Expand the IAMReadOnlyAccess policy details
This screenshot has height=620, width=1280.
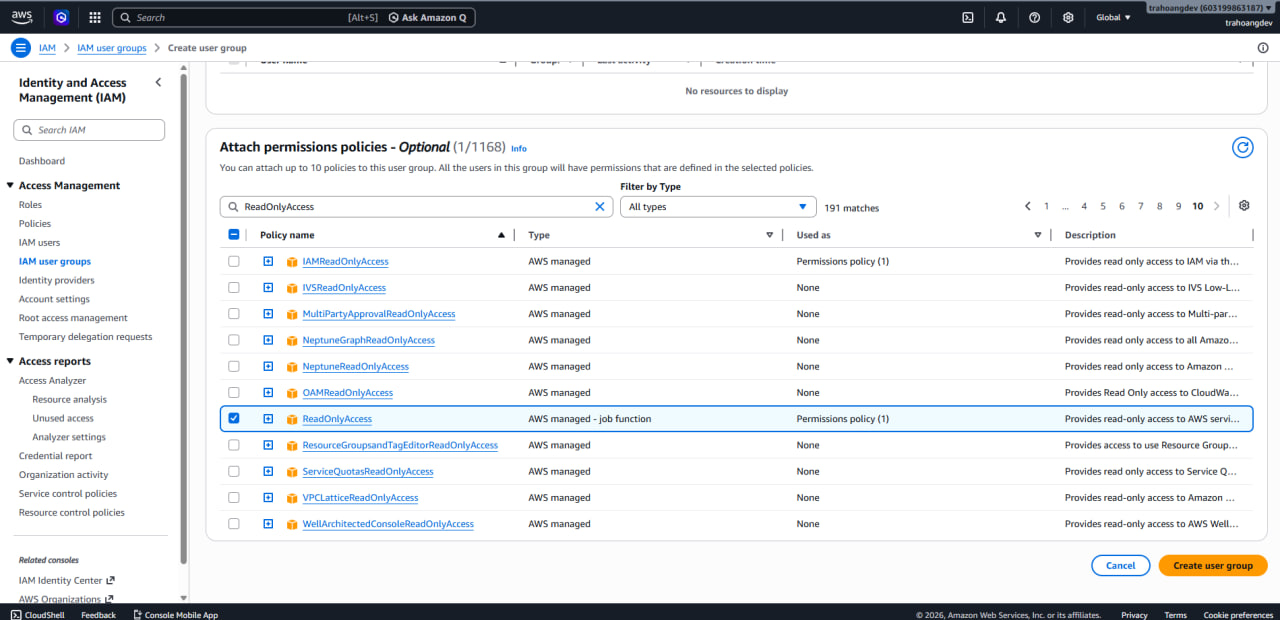click(x=268, y=261)
